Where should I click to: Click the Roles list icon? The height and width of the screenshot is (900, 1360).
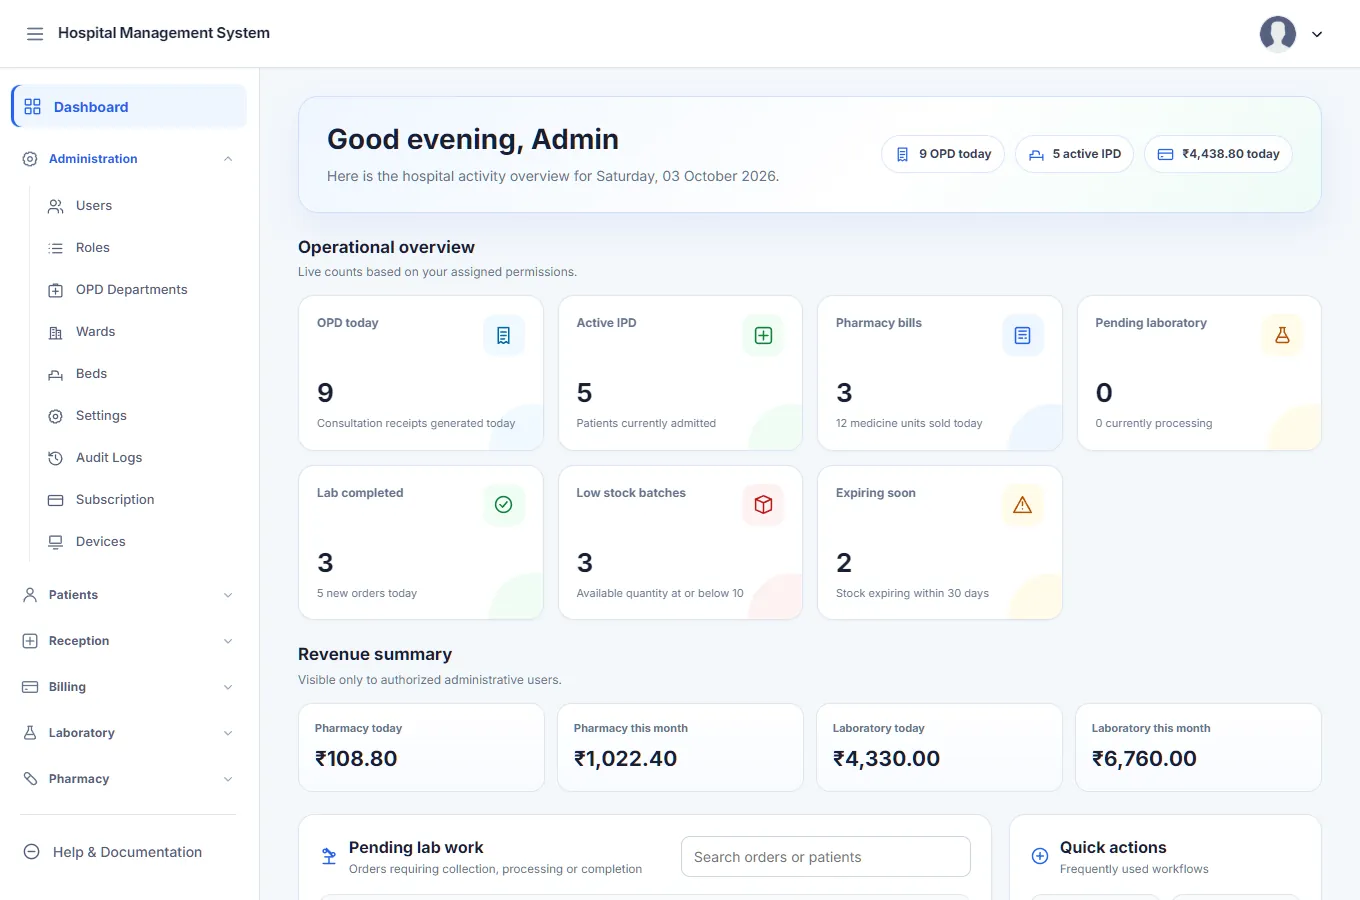(x=56, y=248)
